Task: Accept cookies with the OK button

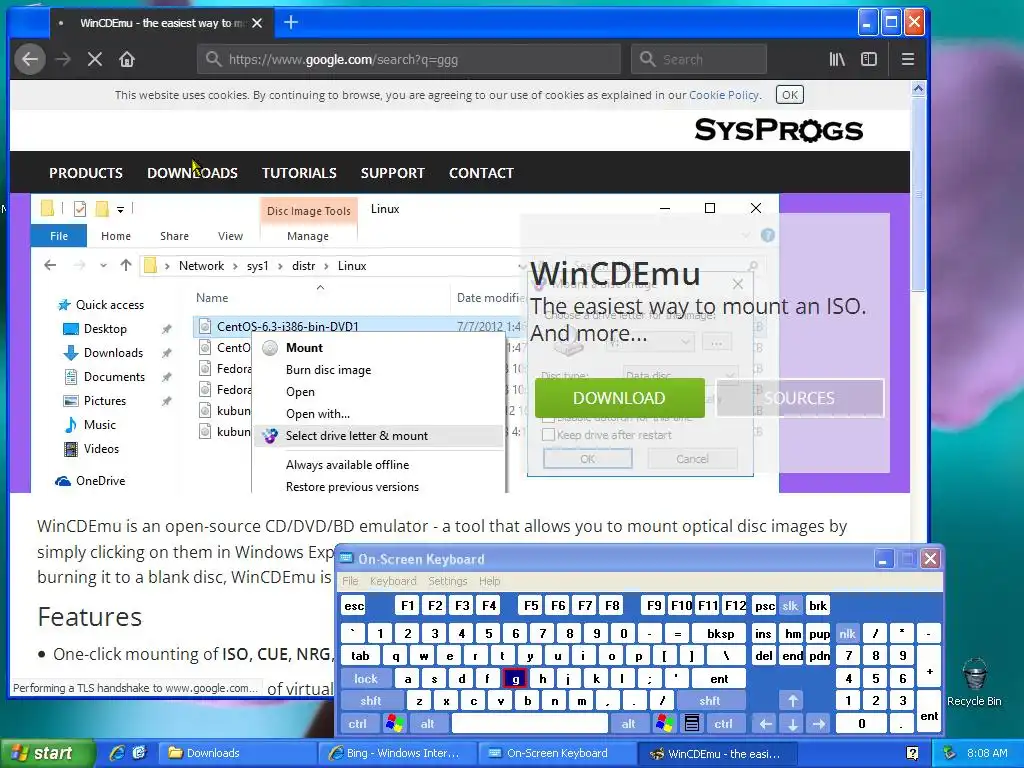Action: (790, 95)
